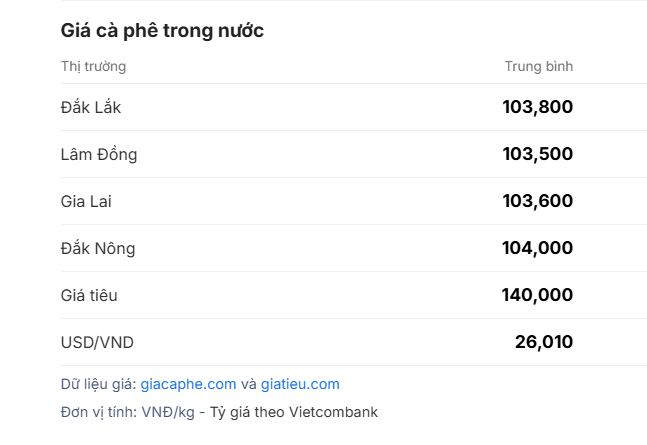Screen dimensions: 647x445
Task: Click the Thị trường column header
Action: 93,66
